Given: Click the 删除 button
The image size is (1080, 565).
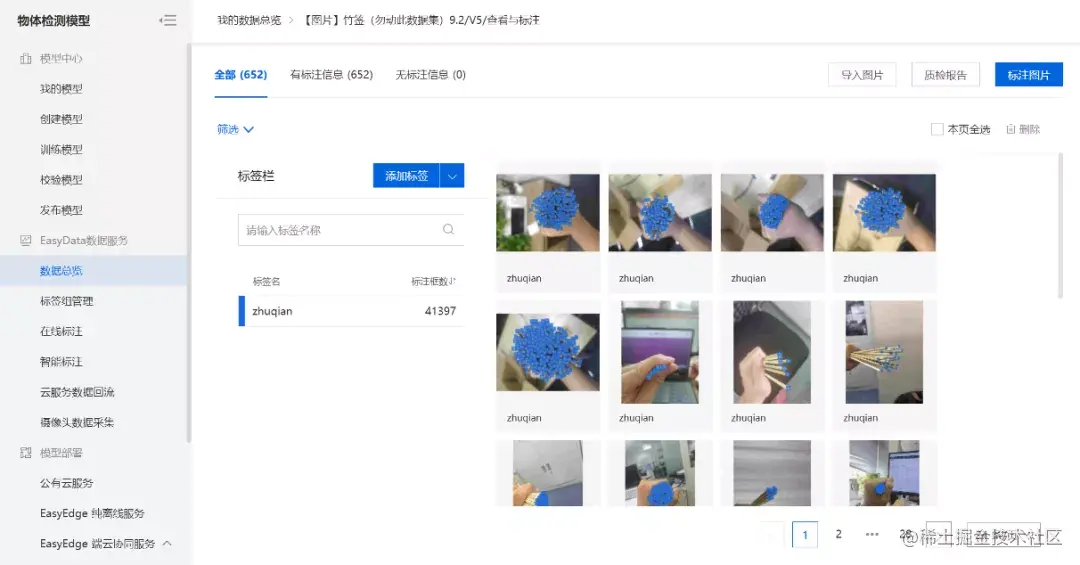Looking at the screenshot, I should [x=1023, y=129].
